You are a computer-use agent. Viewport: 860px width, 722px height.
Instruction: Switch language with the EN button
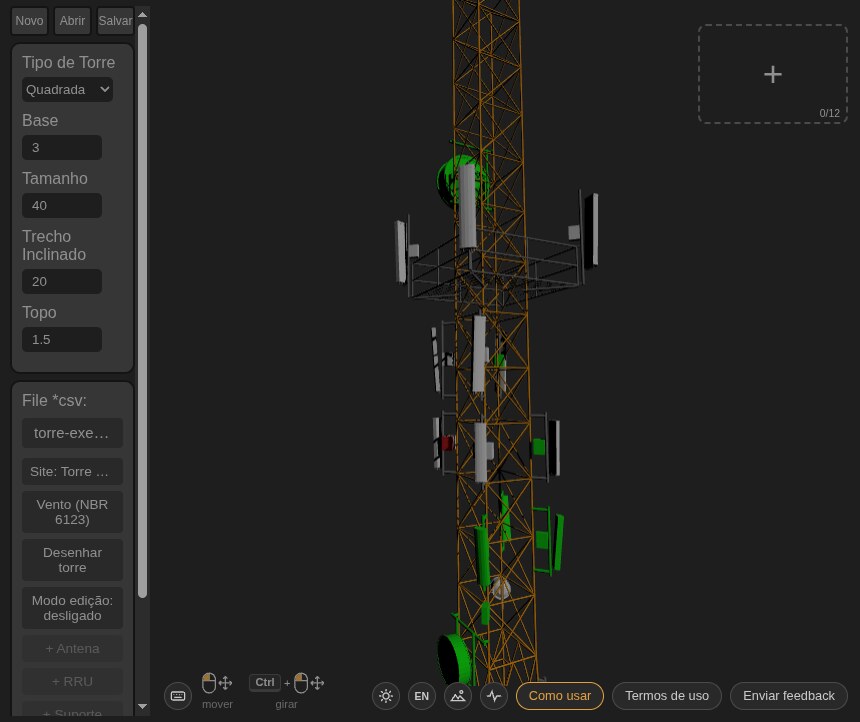click(x=422, y=696)
